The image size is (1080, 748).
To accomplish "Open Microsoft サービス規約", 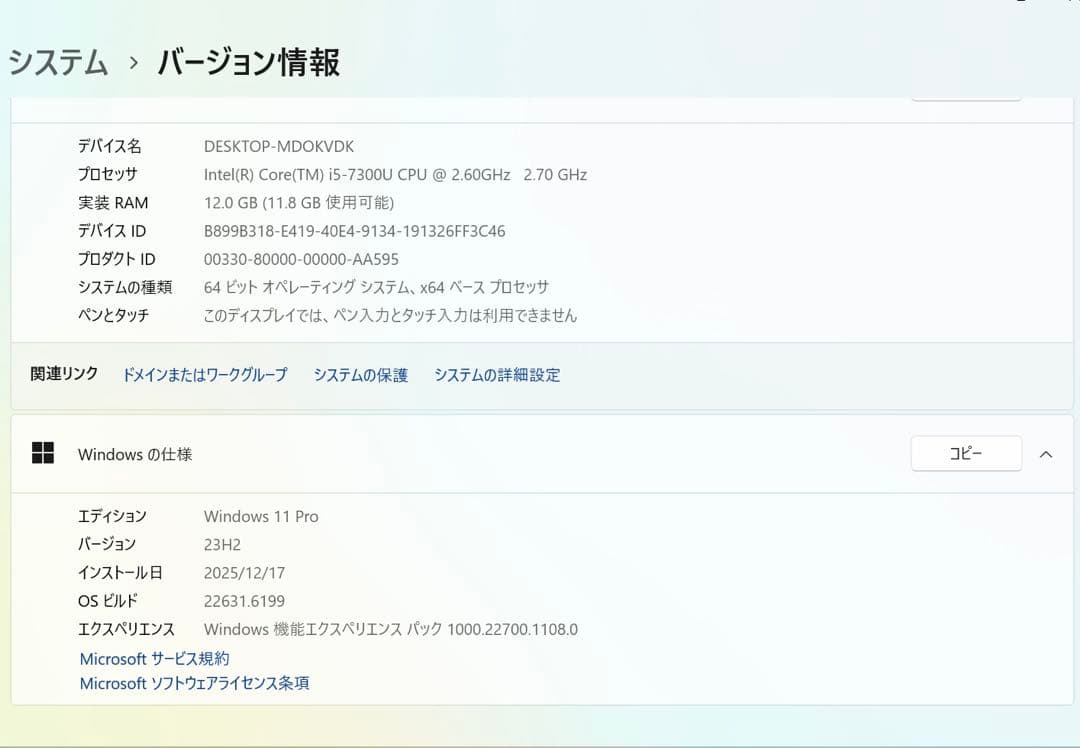I will [152, 658].
